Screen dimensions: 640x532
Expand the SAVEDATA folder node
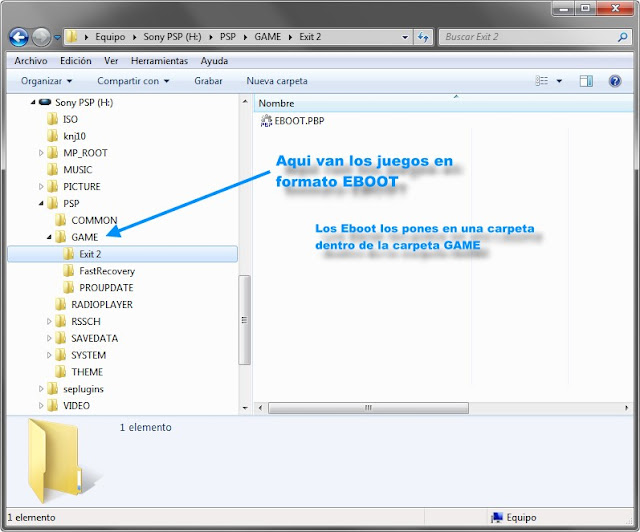49,338
